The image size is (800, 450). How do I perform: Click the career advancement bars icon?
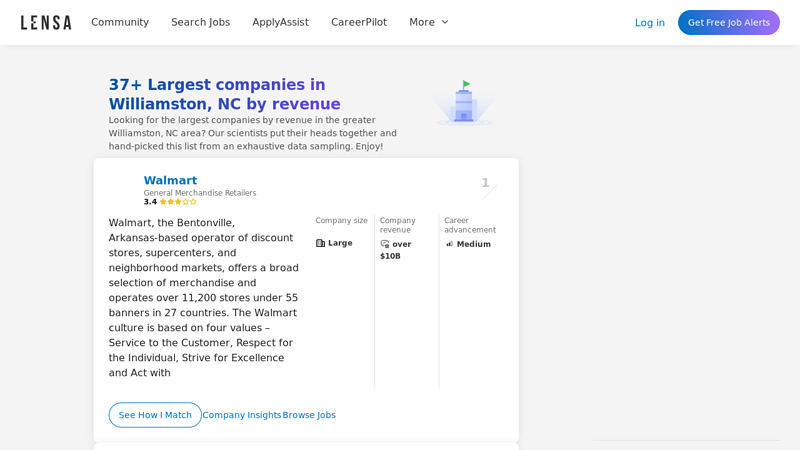click(x=450, y=244)
